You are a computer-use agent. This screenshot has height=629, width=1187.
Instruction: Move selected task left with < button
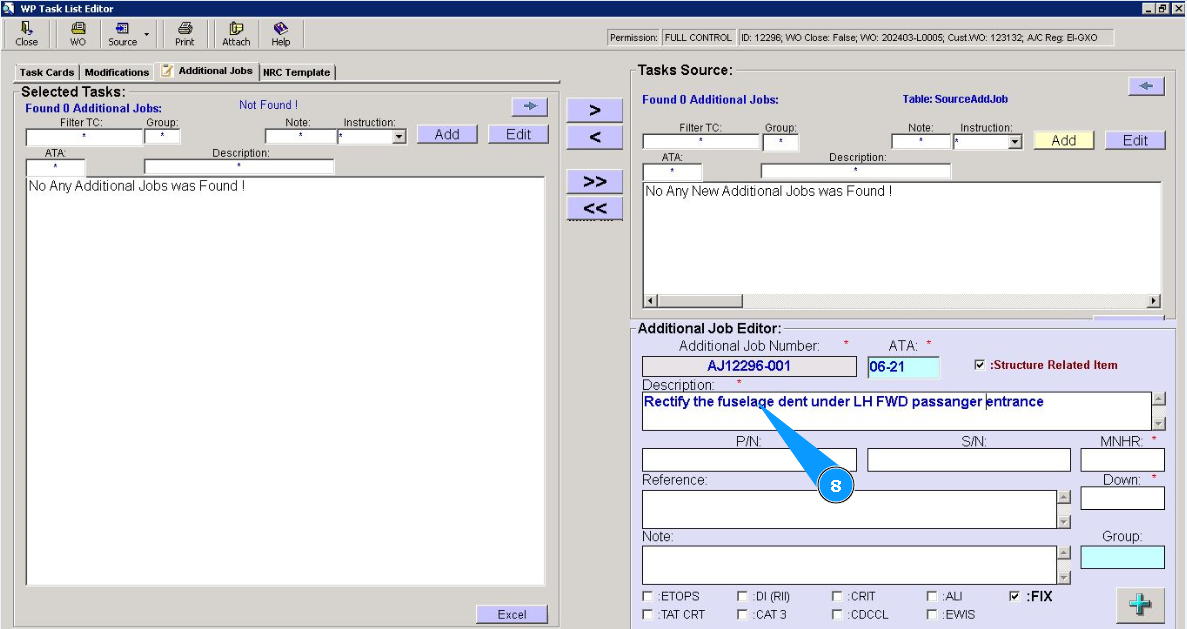point(595,137)
